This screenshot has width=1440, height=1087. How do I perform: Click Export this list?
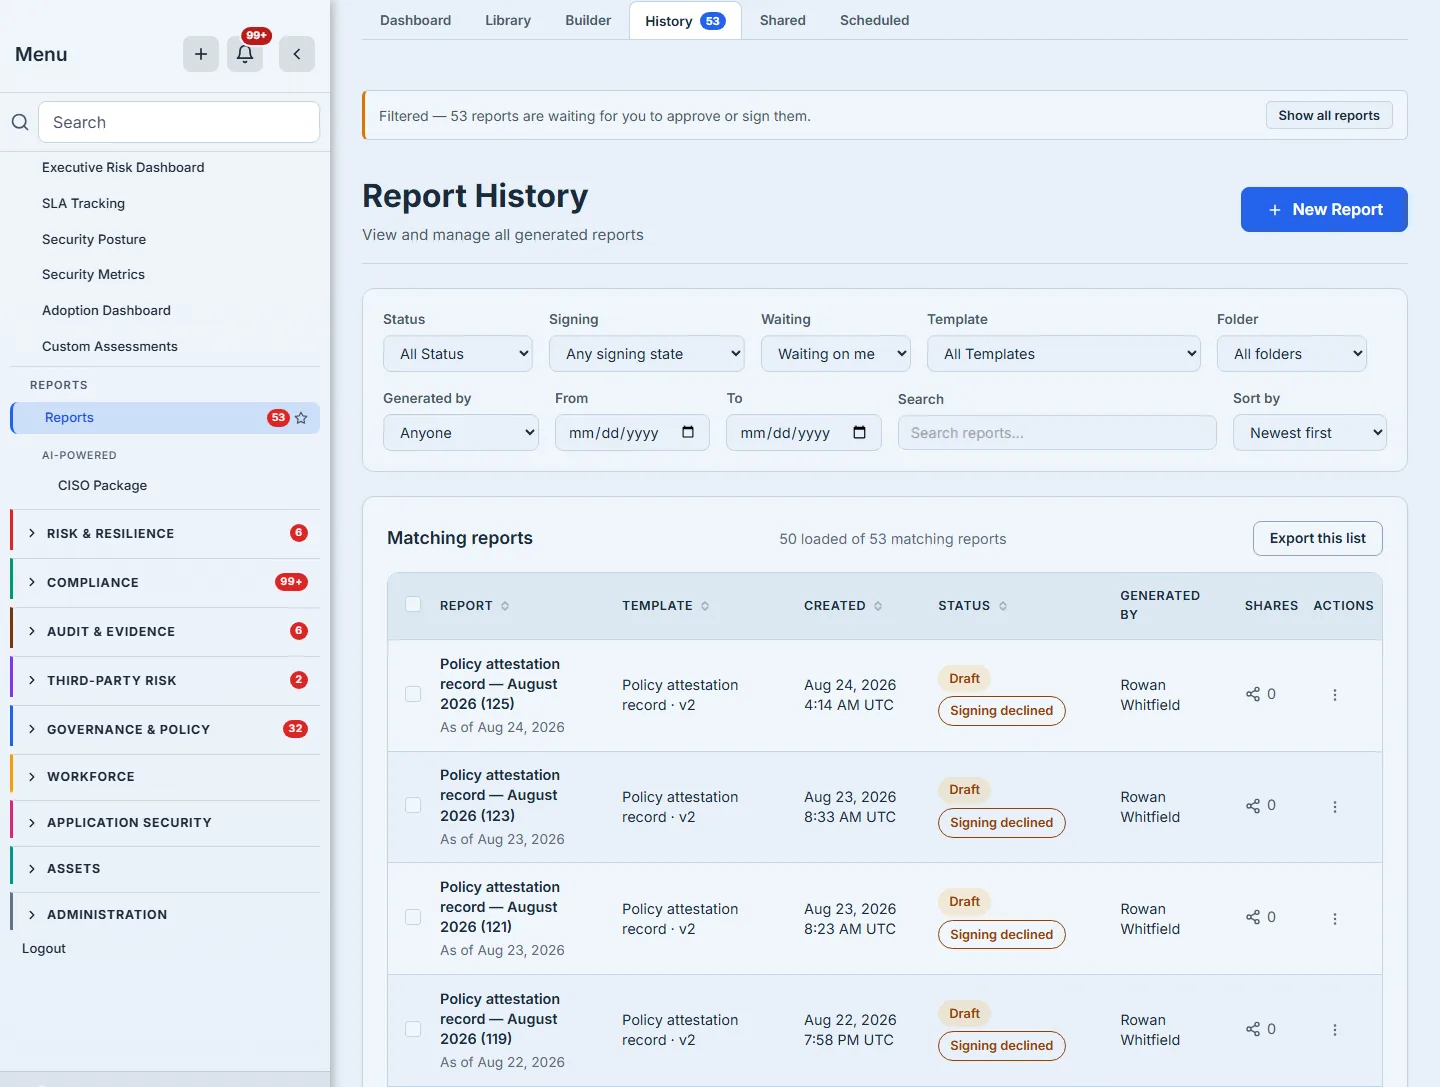tap(1318, 538)
